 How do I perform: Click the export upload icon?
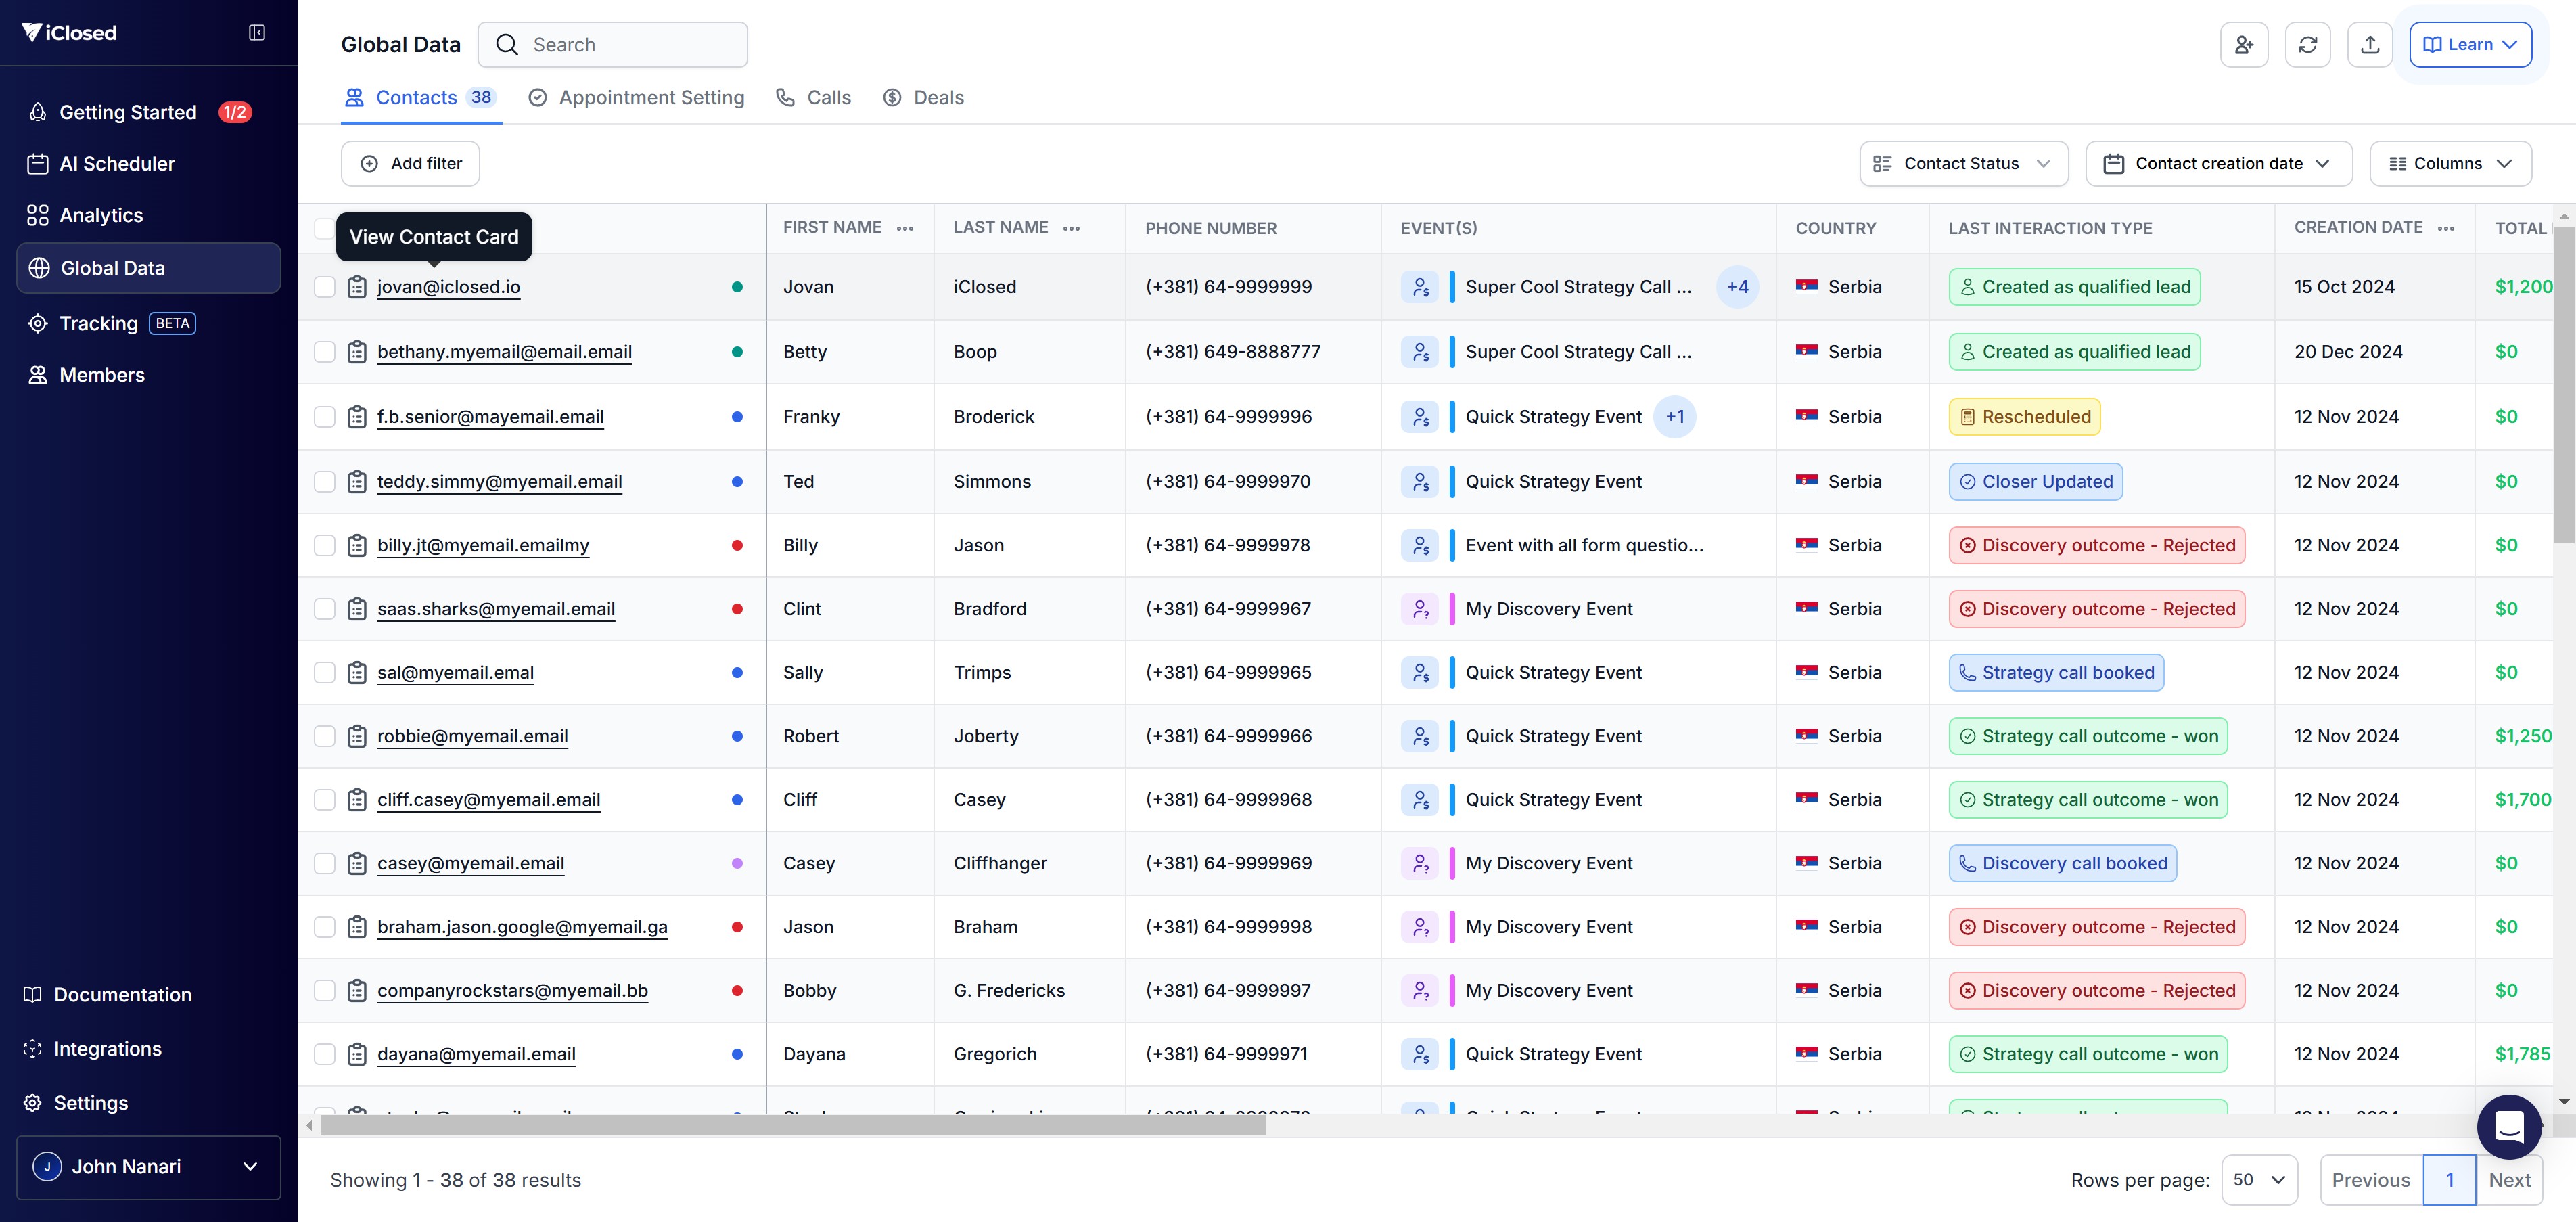point(2369,45)
